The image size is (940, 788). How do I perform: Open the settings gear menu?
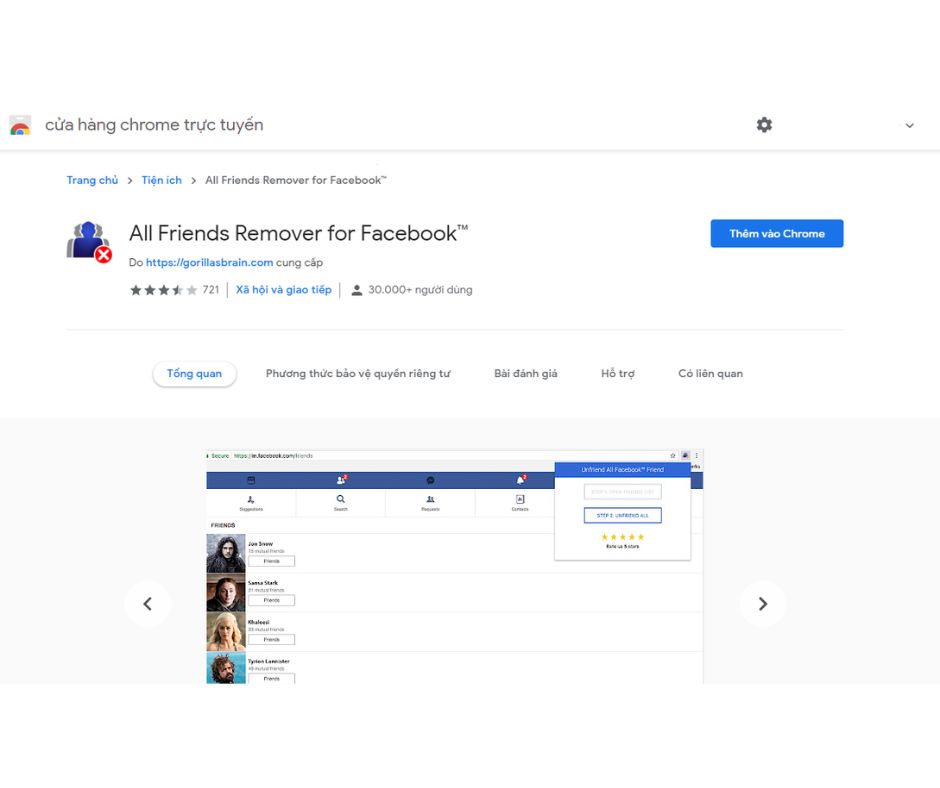(x=764, y=125)
